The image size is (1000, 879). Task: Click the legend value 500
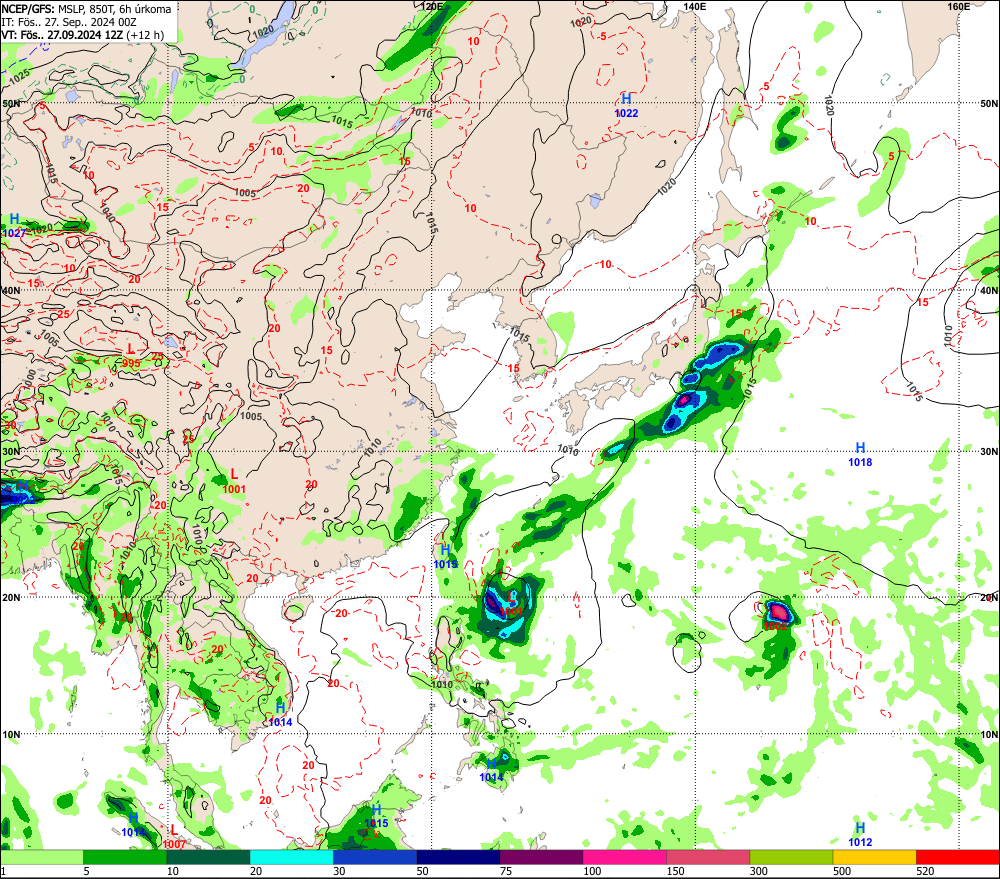tap(842, 871)
